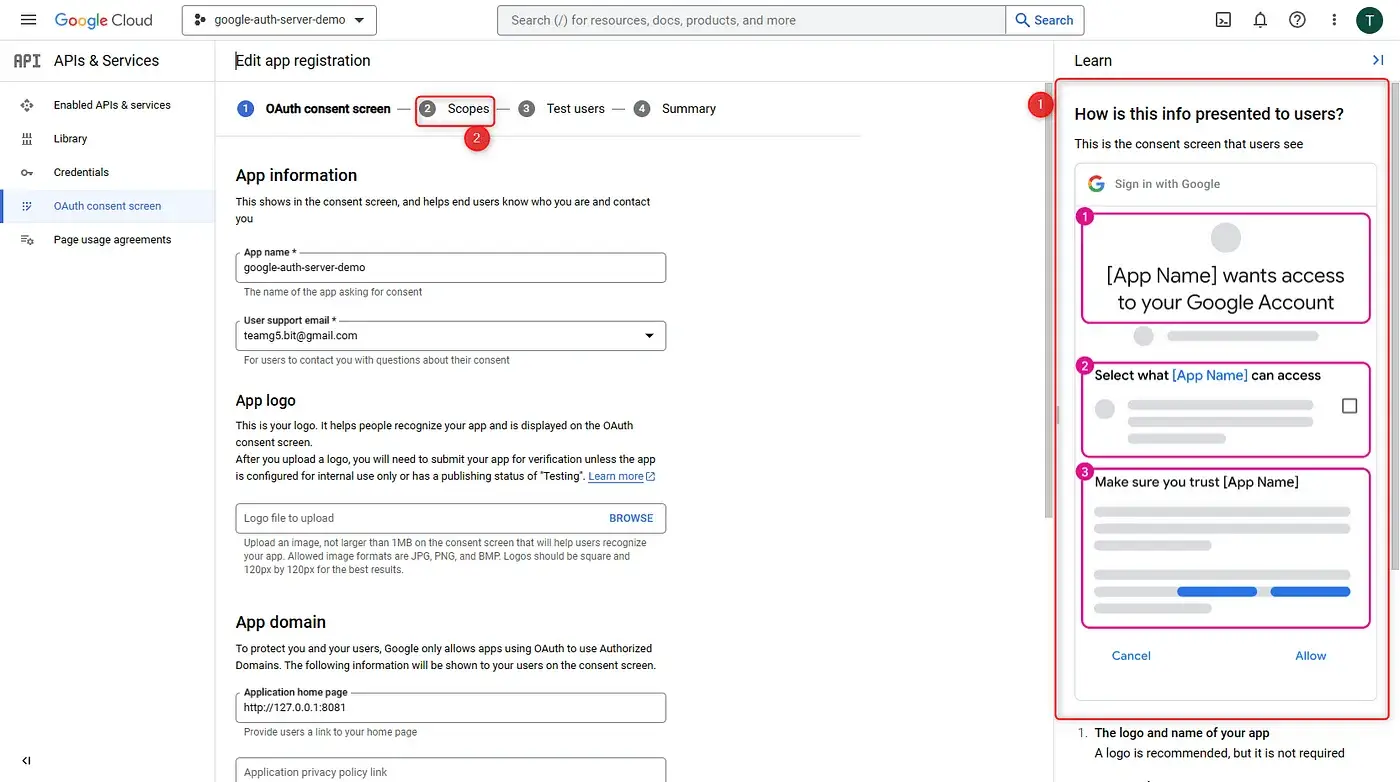Click the step 1 circle for OAuth consent
The height and width of the screenshot is (782, 1400).
(x=245, y=109)
